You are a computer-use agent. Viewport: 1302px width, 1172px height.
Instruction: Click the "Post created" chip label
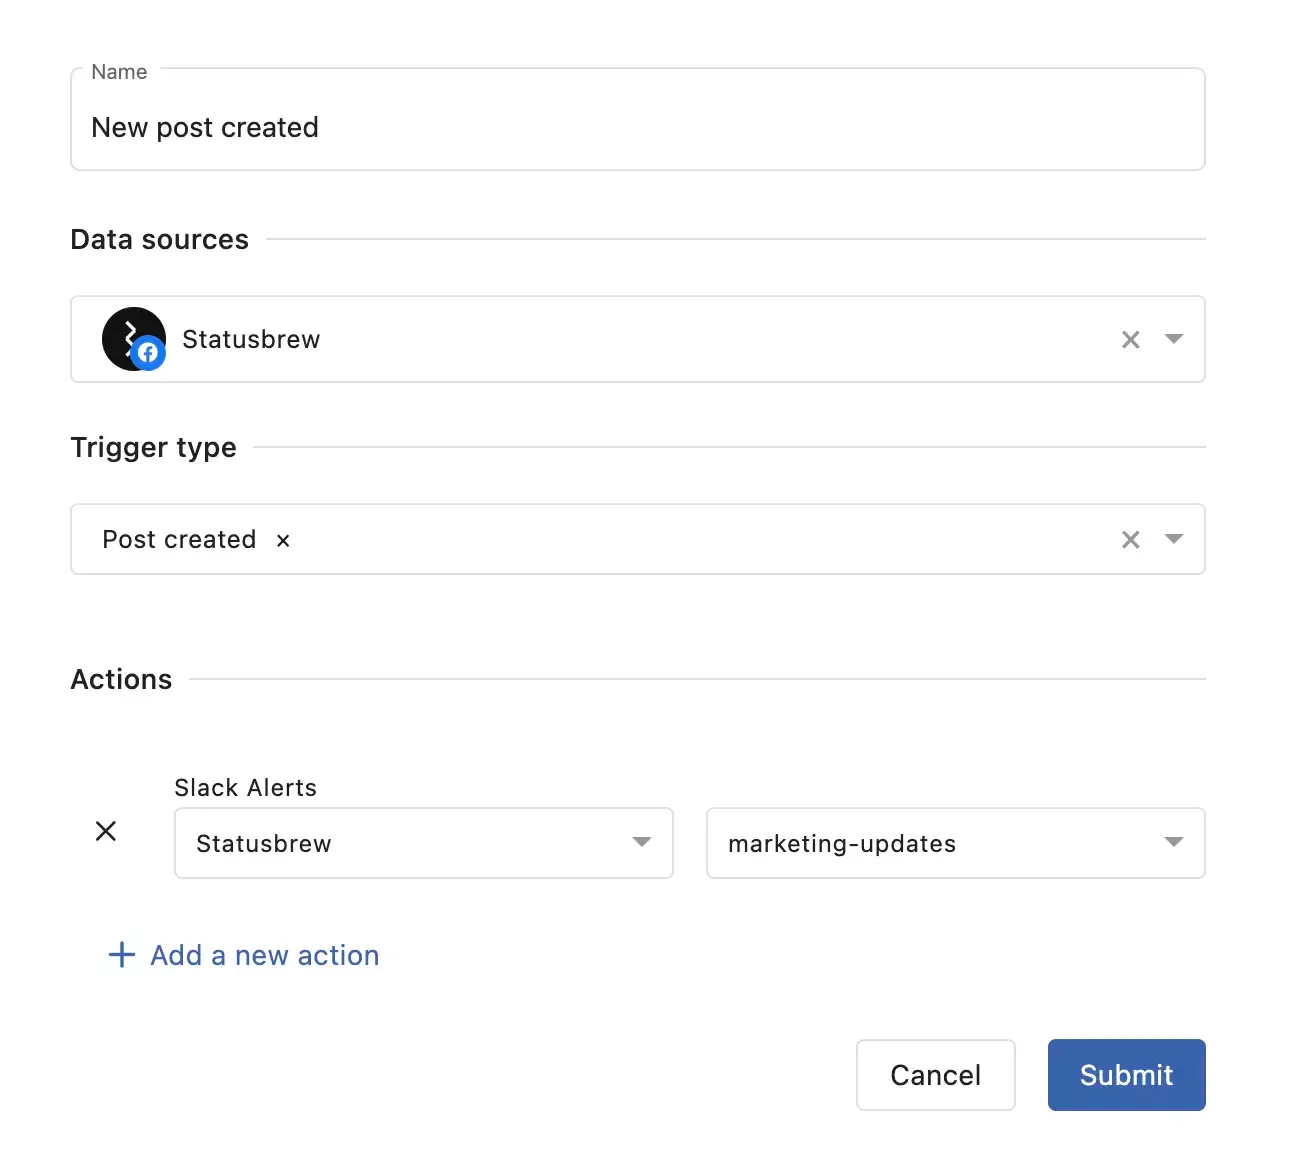[179, 540]
